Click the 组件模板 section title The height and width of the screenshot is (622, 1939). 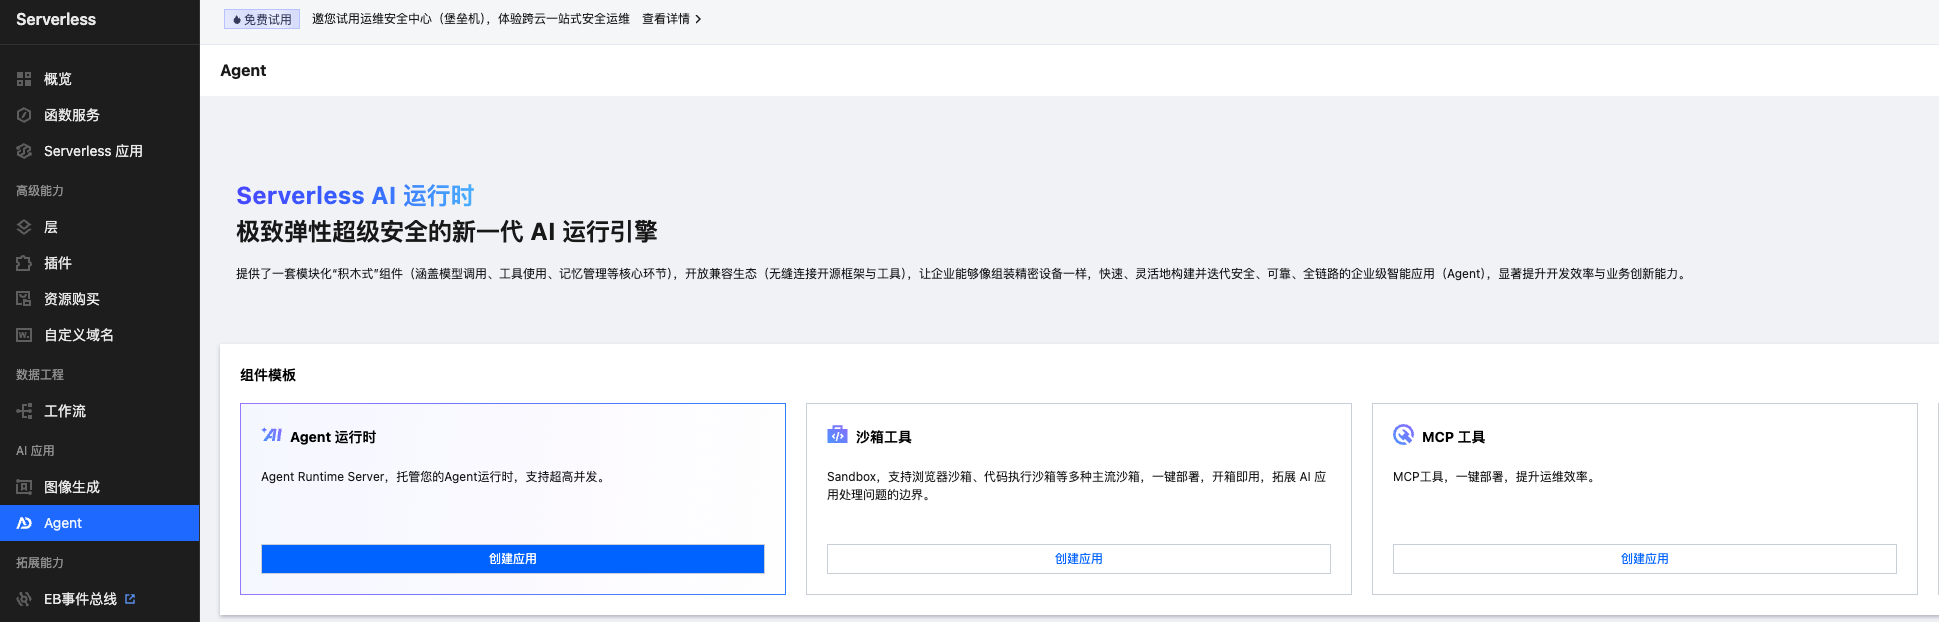click(268, 375)
